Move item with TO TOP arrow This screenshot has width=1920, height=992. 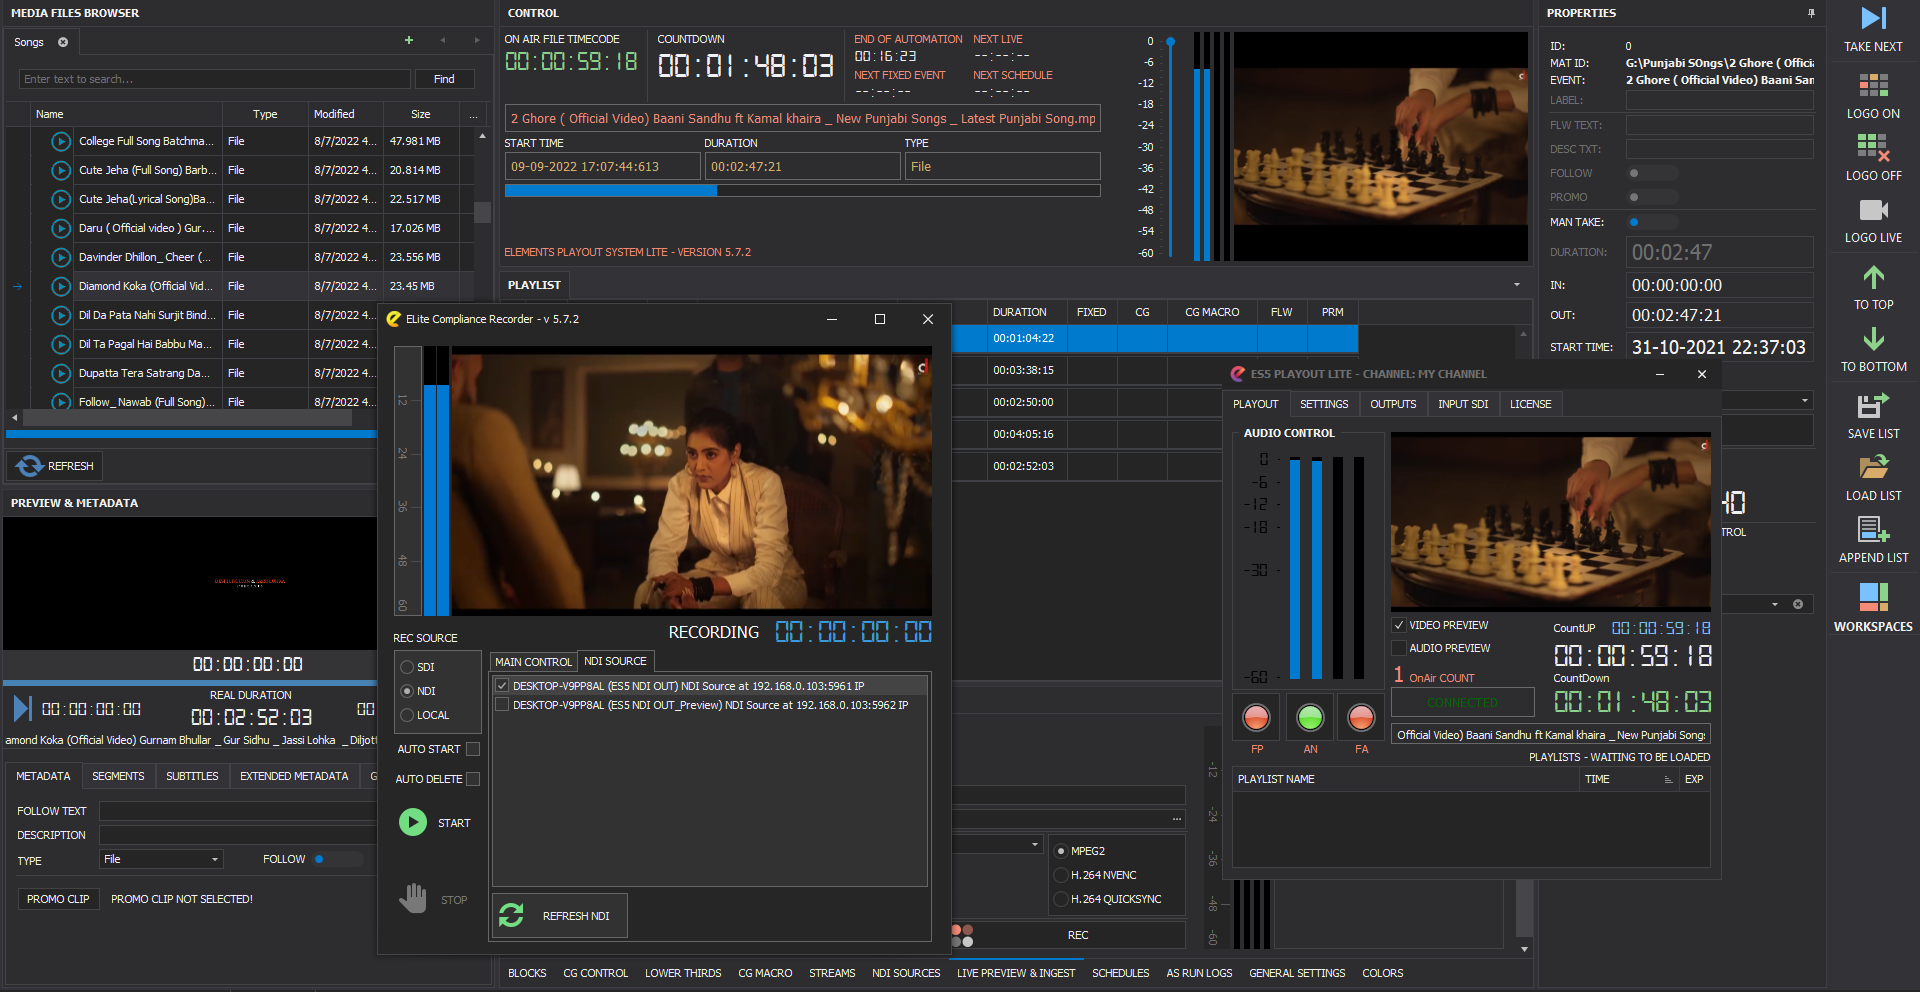point(1873,277)
